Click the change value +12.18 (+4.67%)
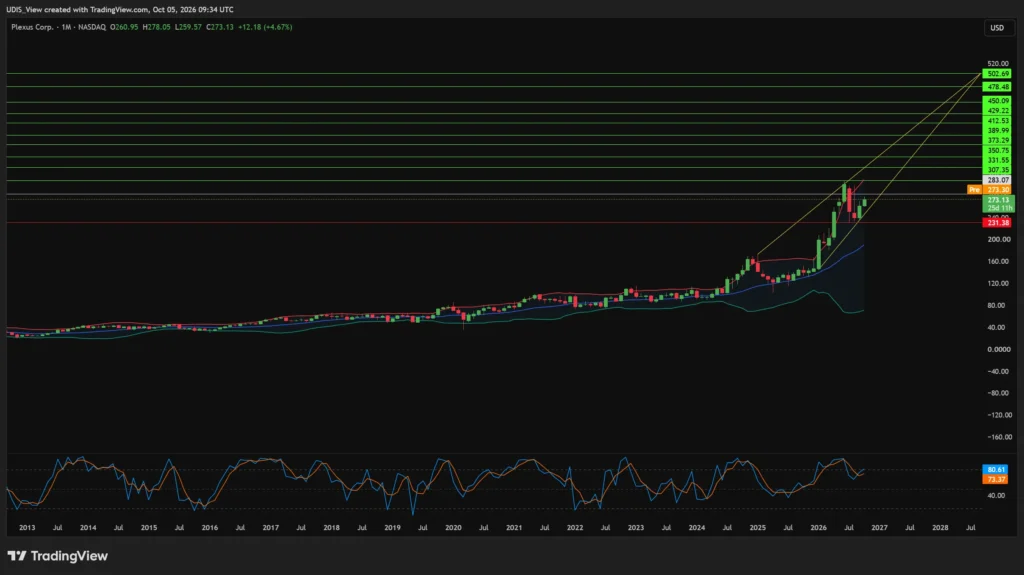The height and width of the screenshot is (575, 1024). [265, 27]
